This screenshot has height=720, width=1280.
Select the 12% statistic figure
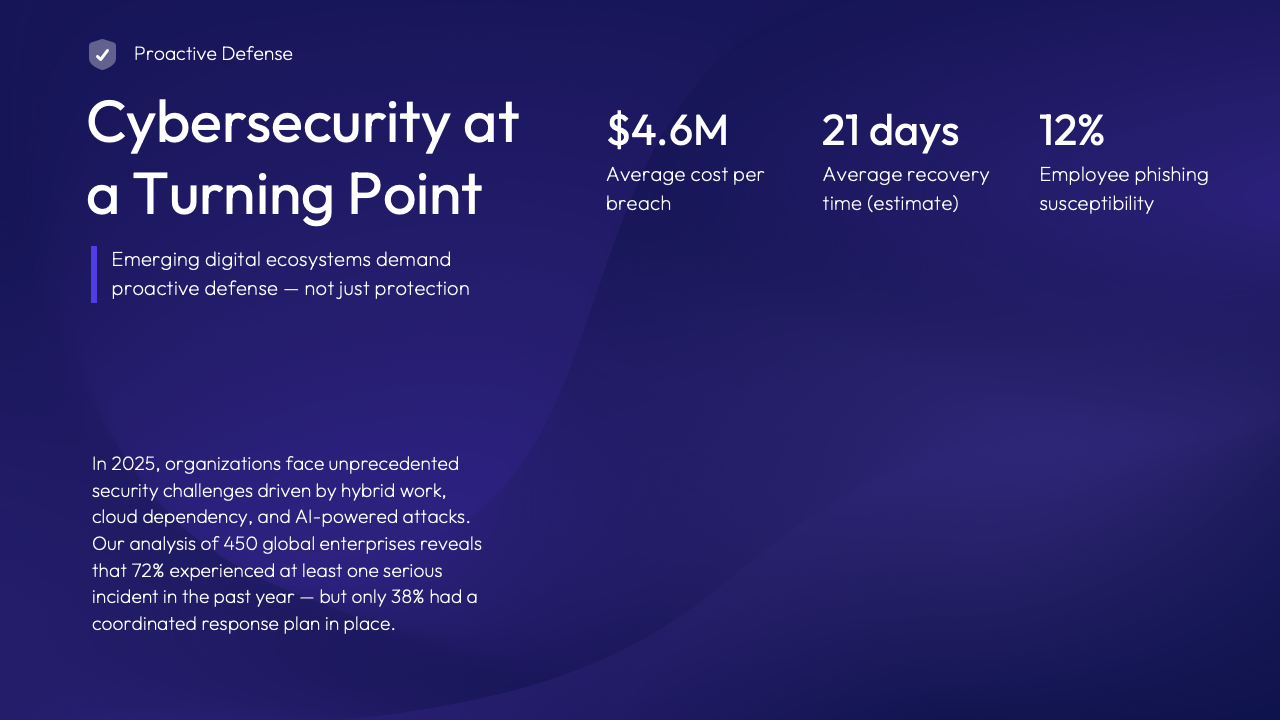tap(1071, 131)
